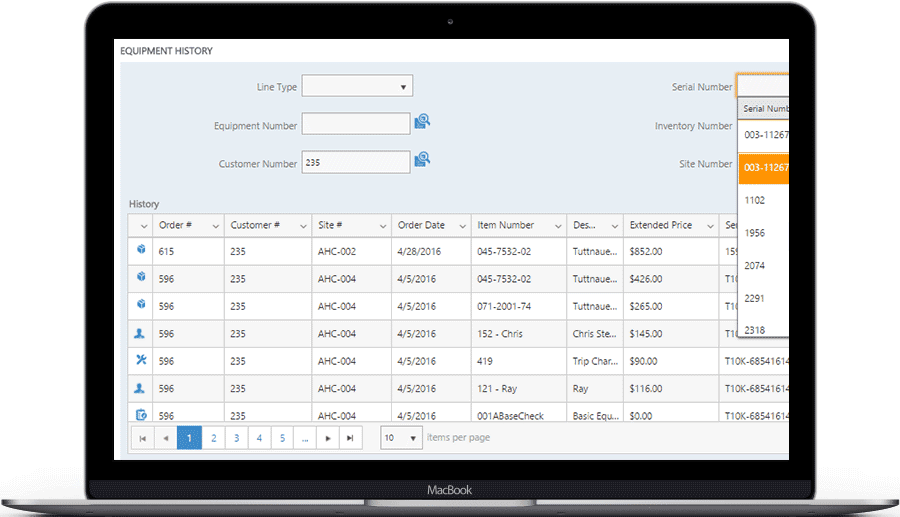This screenshot has height=517, width=900.
Task: Open the Order Date column filter menu
Action: 463,226
